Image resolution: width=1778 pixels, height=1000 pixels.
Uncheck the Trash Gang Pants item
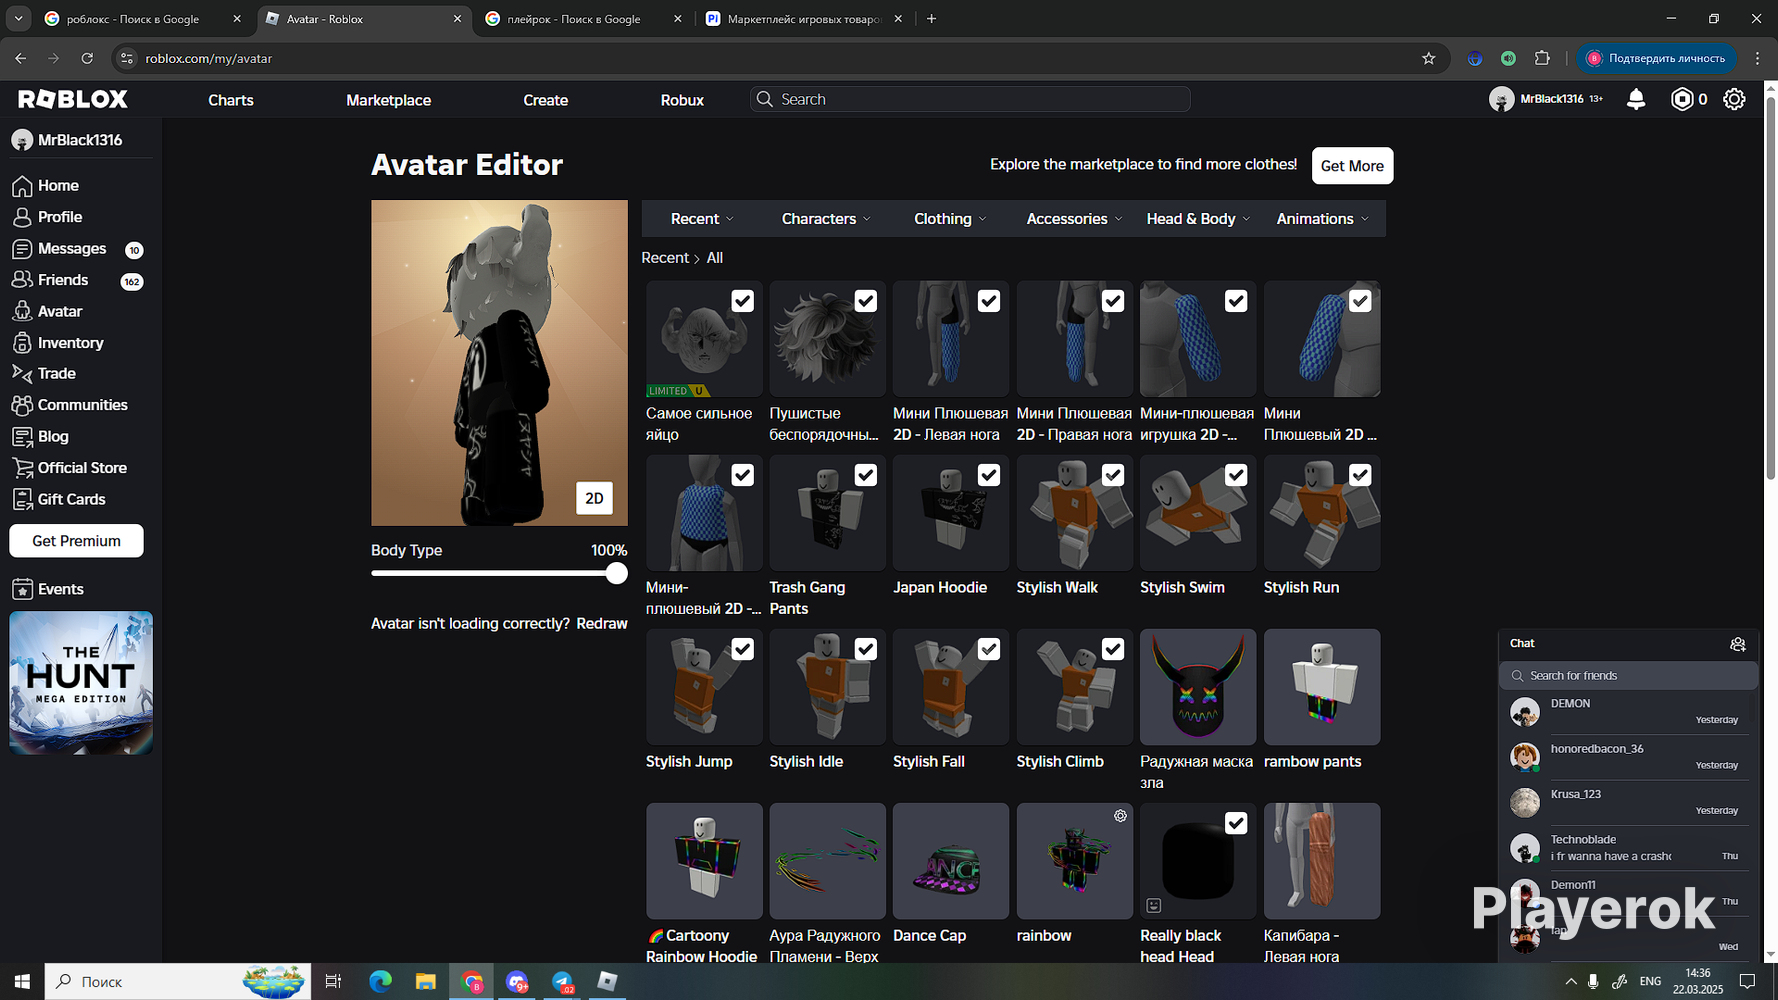click(866, 475)
